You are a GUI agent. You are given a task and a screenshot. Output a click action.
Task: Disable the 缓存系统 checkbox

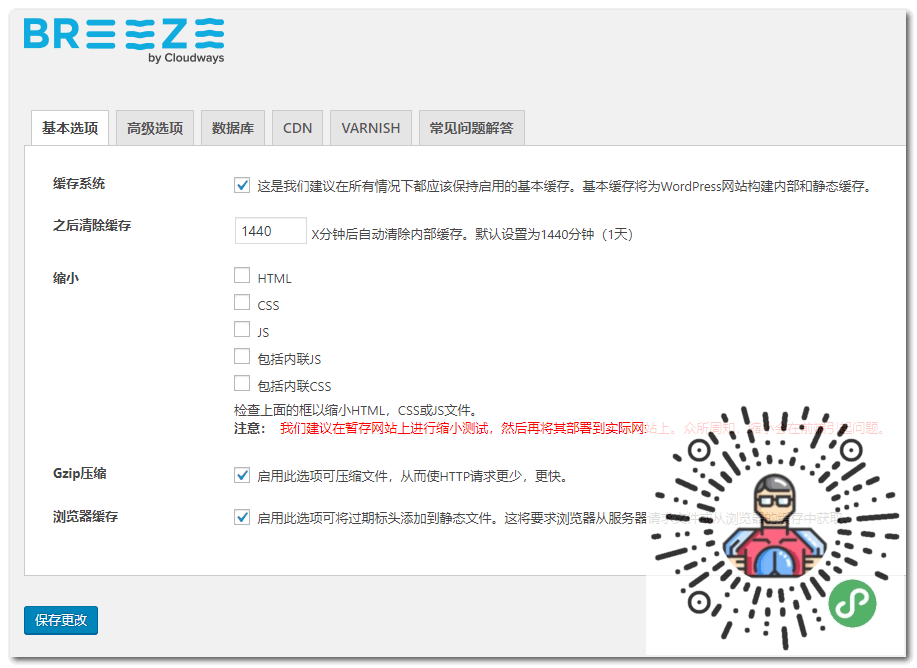[242, 184]
